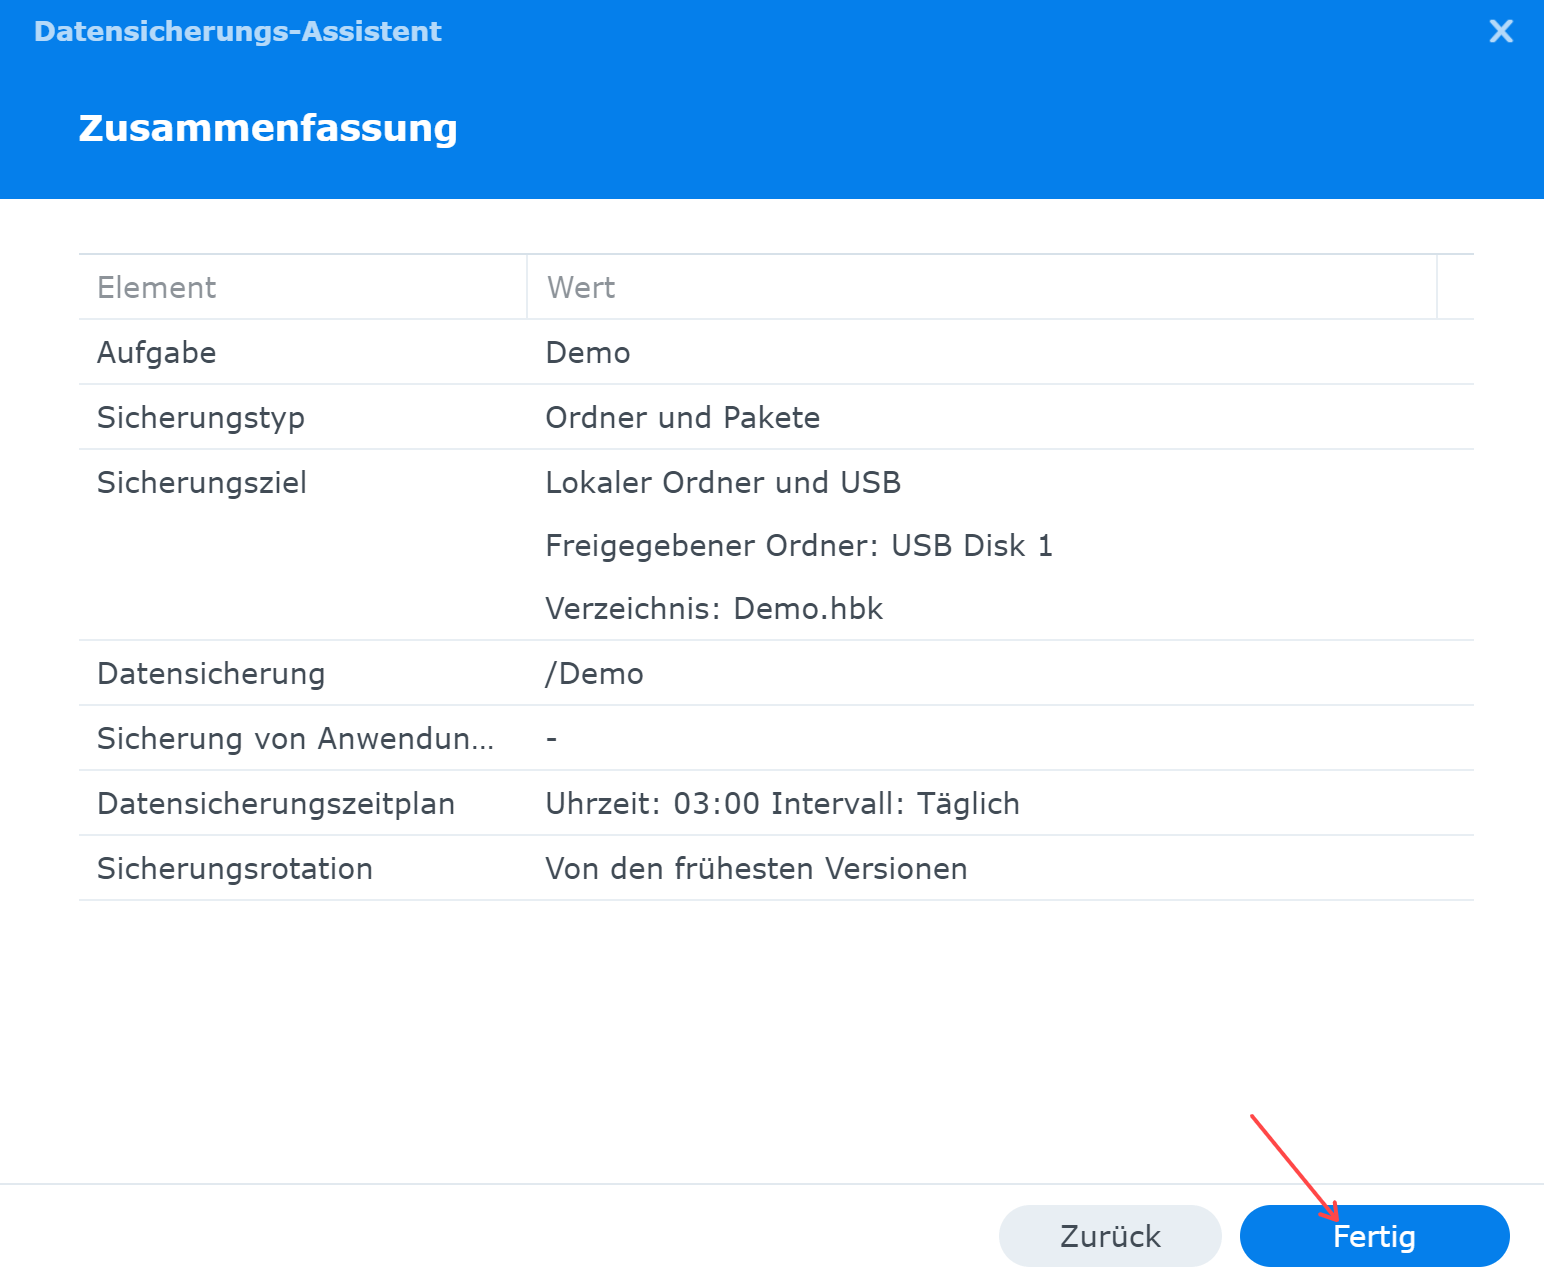Select the Sicherungsrotation row label
1544x1280 pixels.
235,869
